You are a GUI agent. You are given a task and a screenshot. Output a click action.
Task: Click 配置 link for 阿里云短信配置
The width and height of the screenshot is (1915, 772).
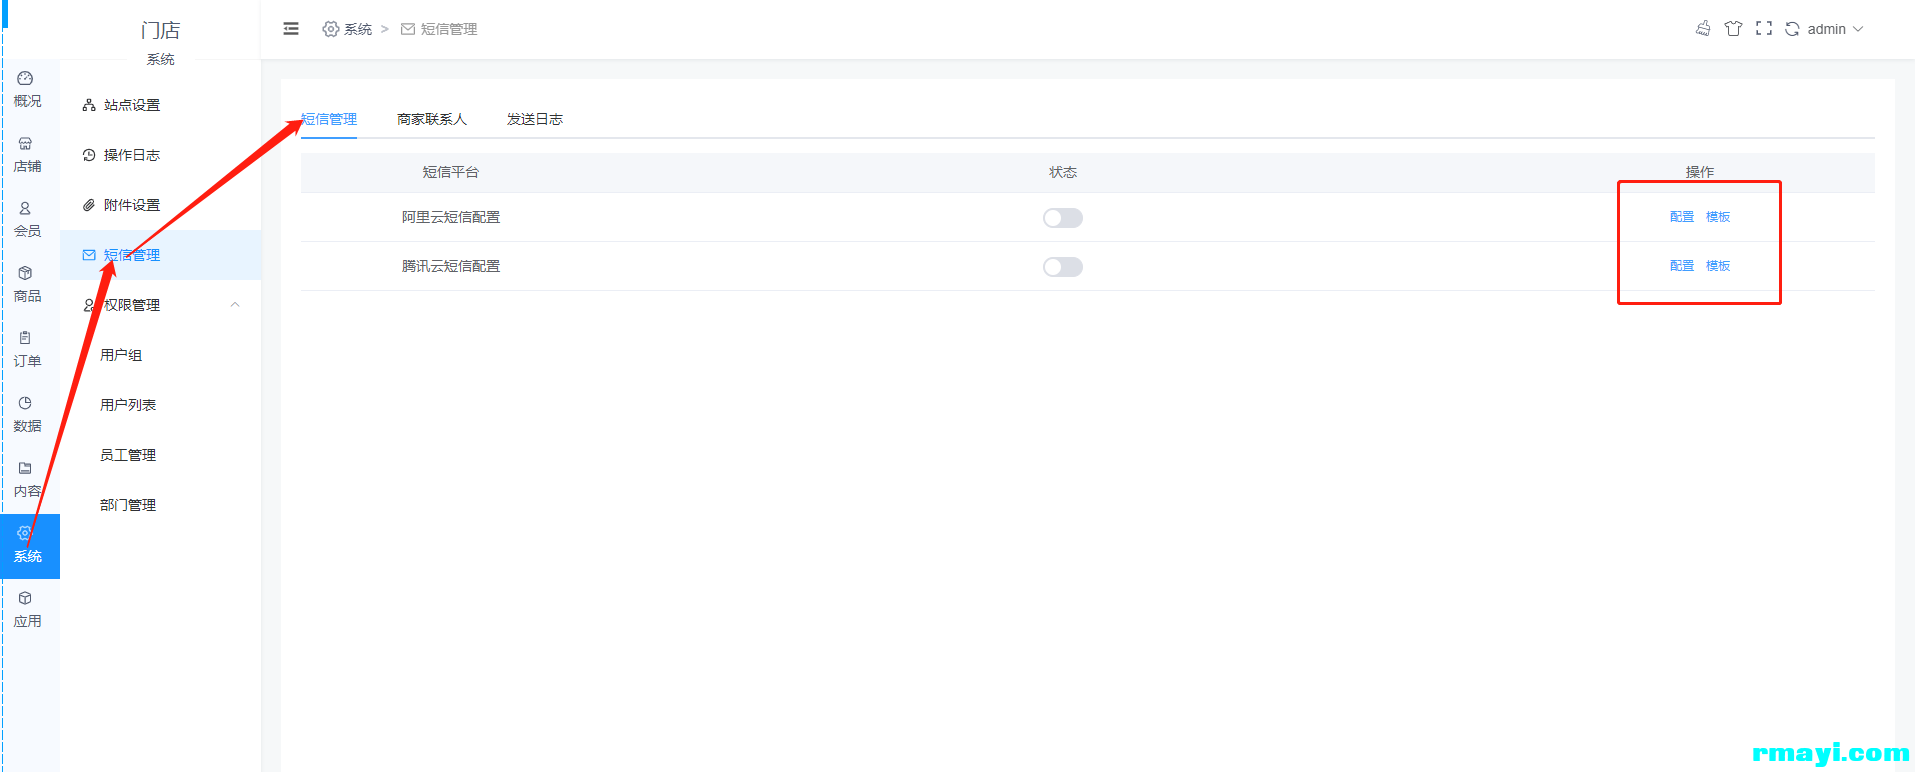[x=1682, y=217]
